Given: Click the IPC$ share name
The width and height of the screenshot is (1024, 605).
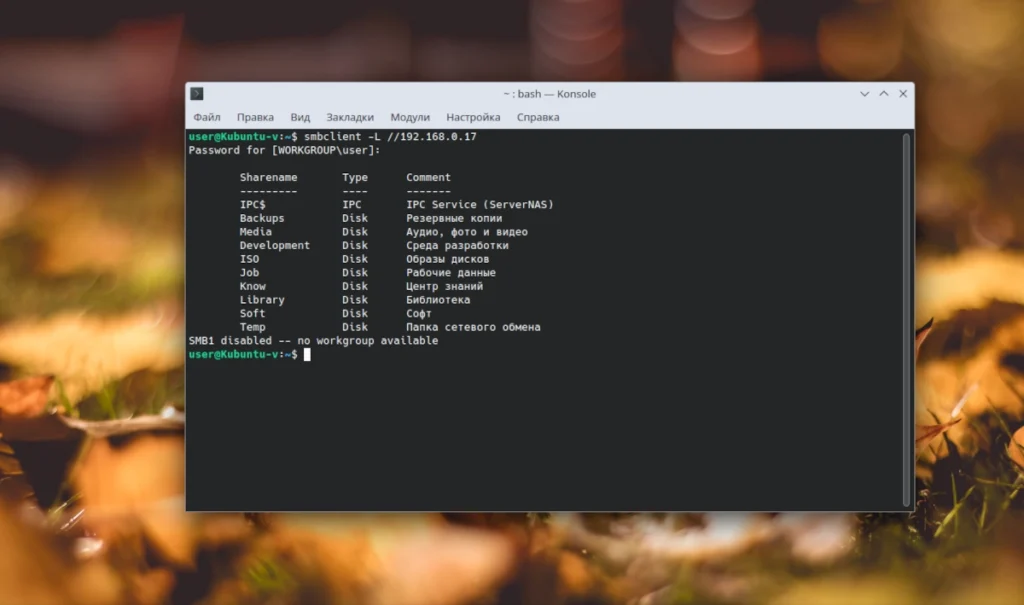Looking at the screenshot, I should [253, 204].
